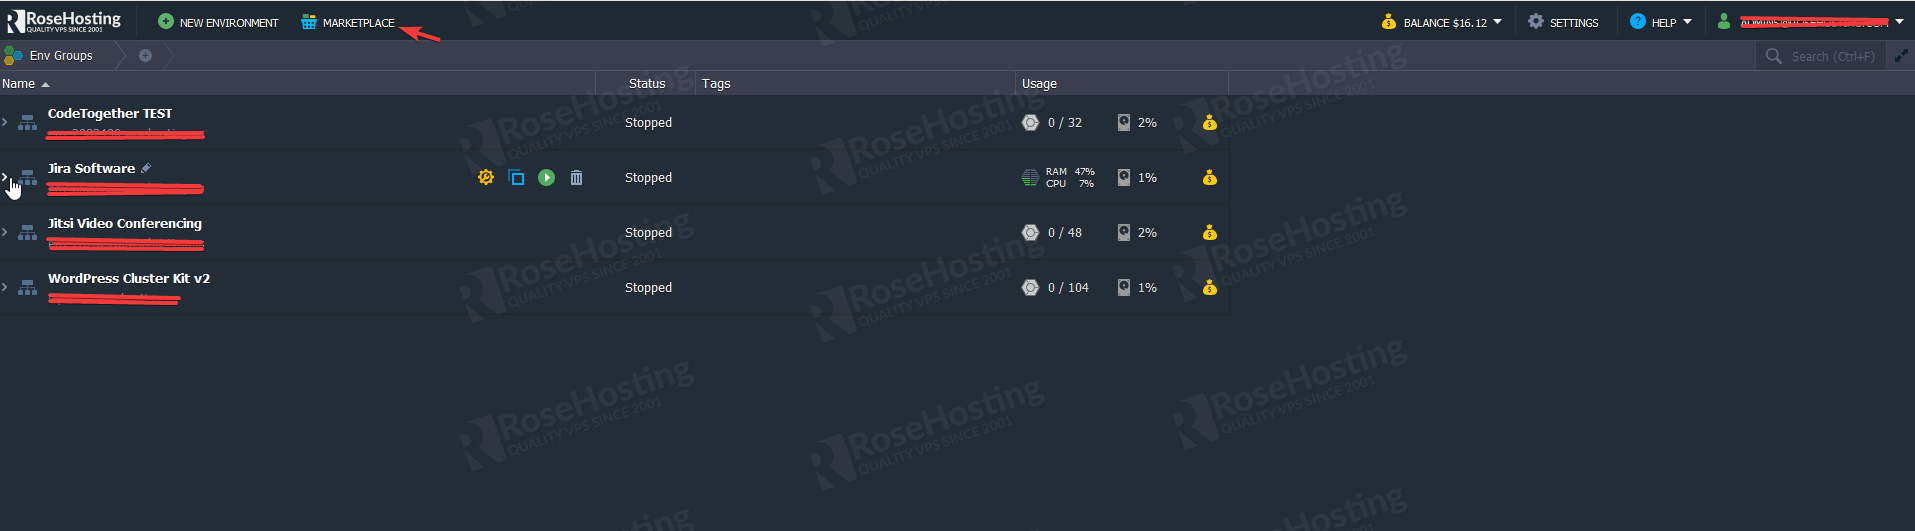Click the WordPress Cluster Kit Stopped status

[648, 288]
